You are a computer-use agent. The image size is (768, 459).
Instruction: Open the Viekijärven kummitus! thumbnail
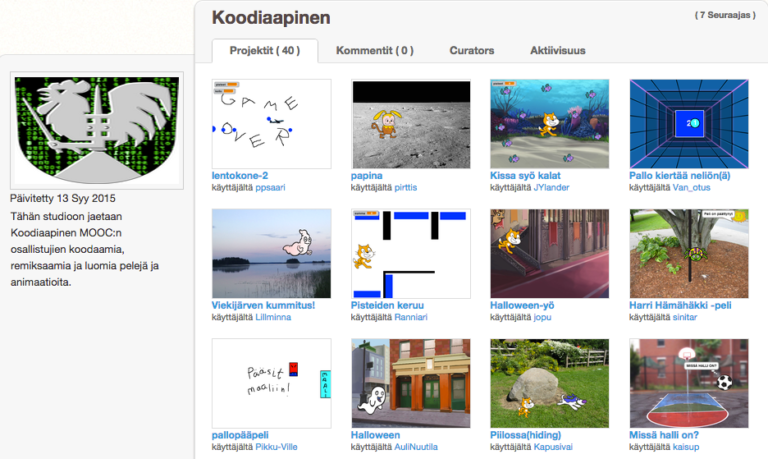pyautogui.click(x=271, y=254)
